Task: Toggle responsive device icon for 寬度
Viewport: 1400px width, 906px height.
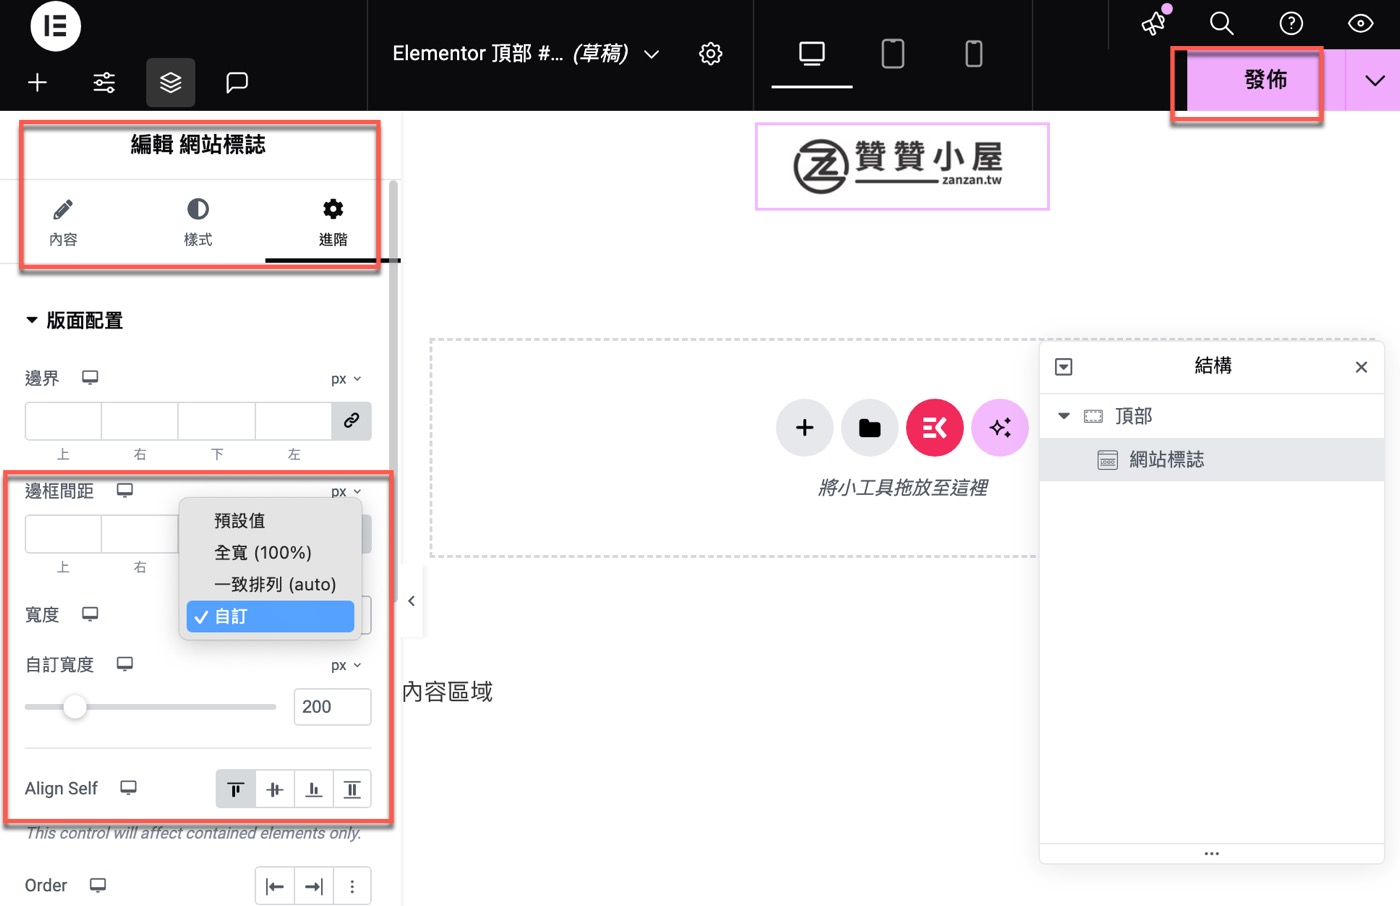Action: (x=90, y=613)
